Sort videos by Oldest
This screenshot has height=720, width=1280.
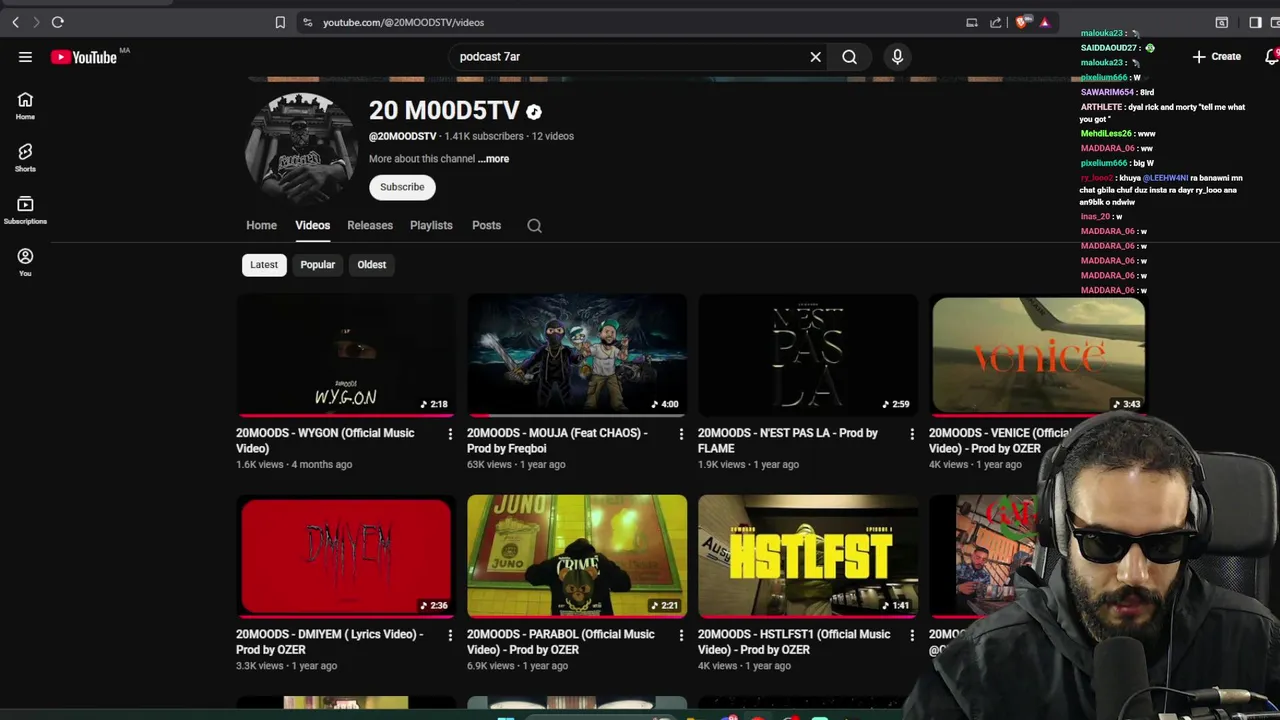coord(371,265)
